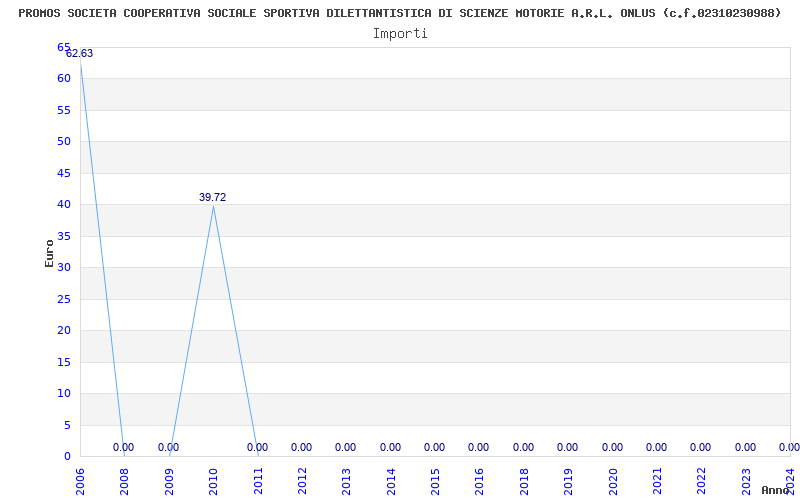Click the 5 tick on the Euro axis
Screen dimensions: 800x500
tap(67, 426)
